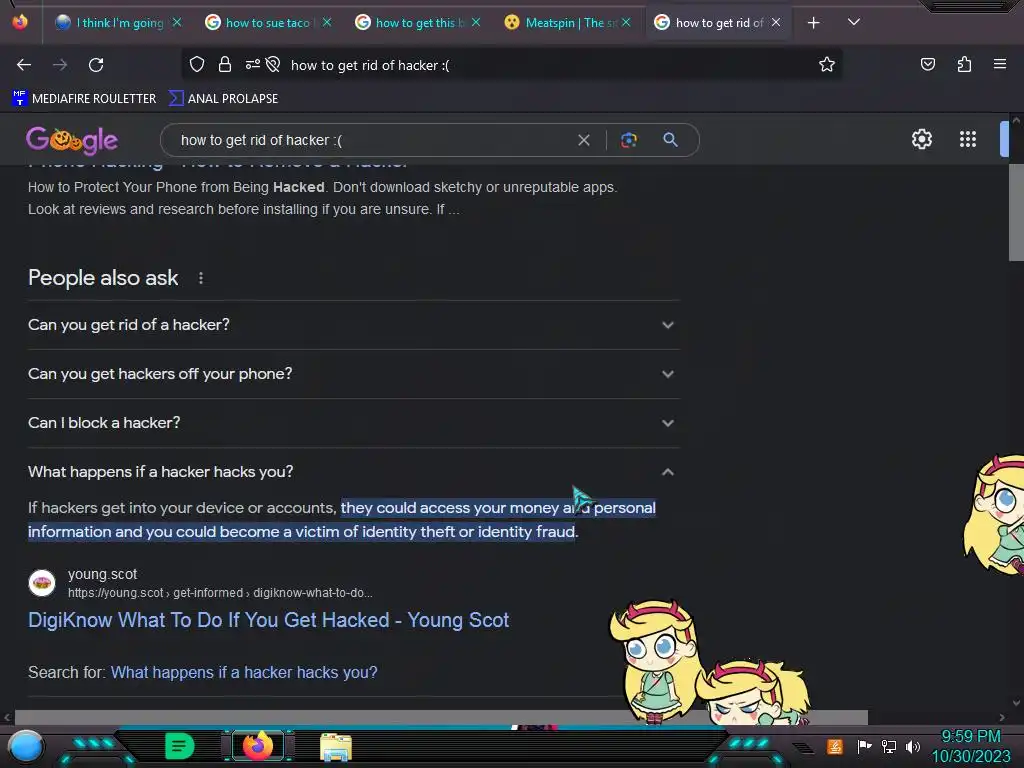This screenshot has width=1024, height=768.
Task: Search by image with Google Lens
Action: [x=628, y=140]
